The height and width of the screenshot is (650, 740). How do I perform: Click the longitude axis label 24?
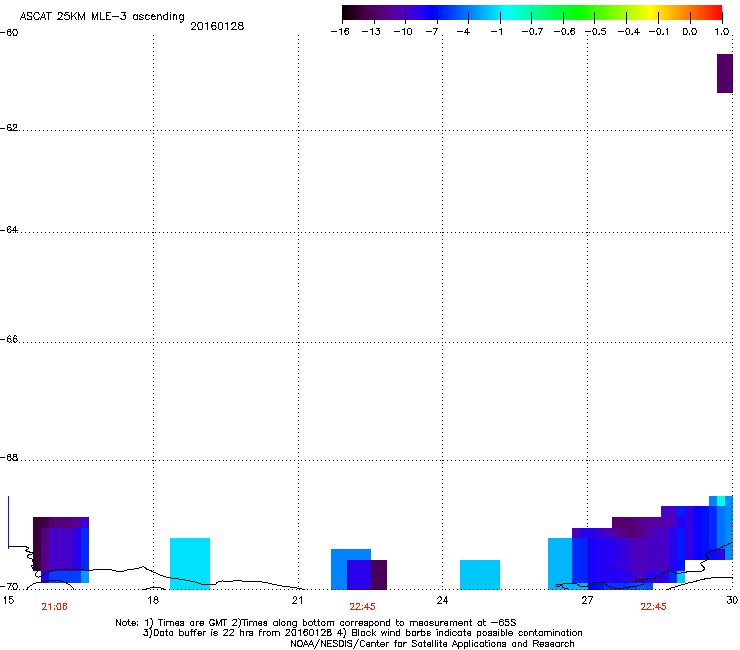[442, 600]
